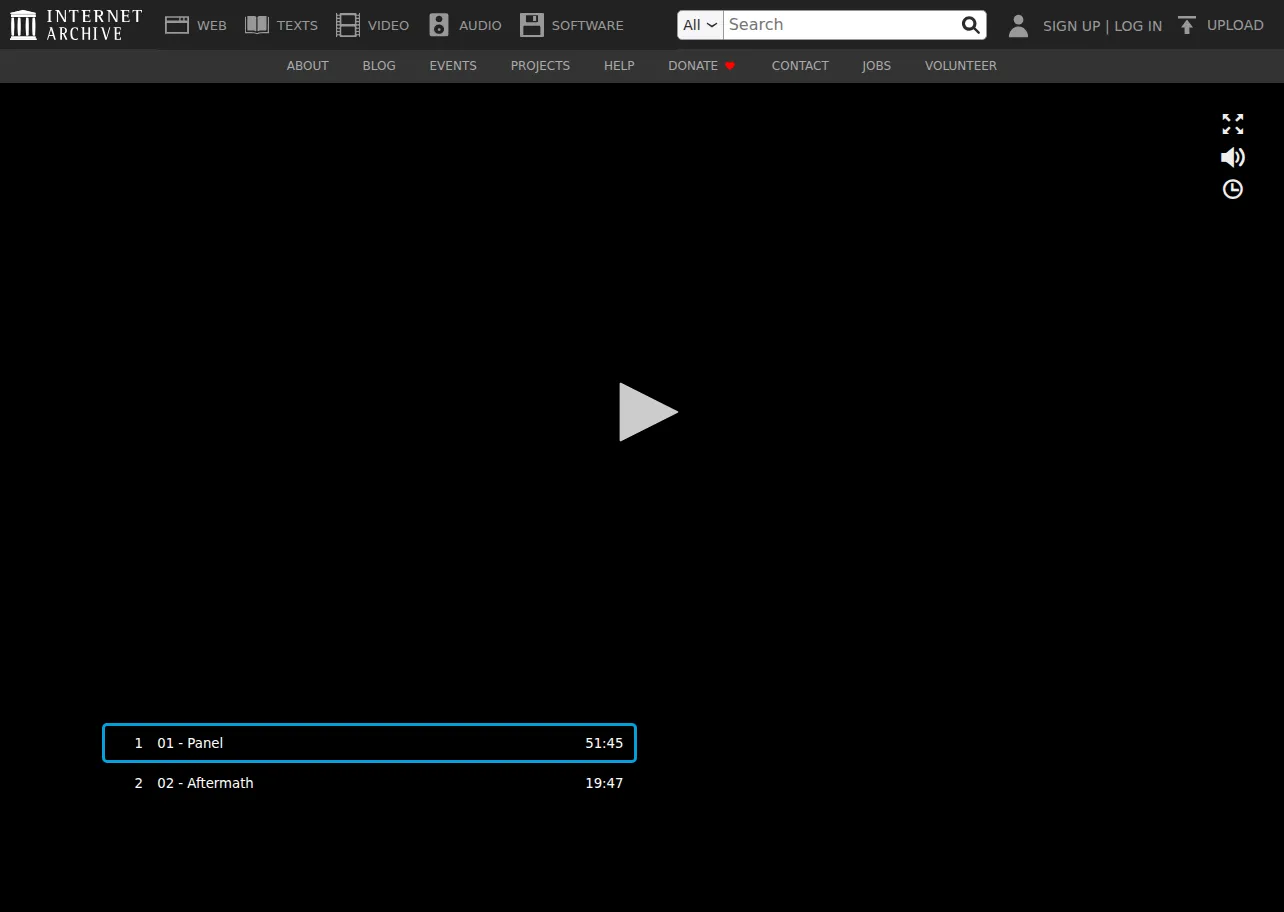The image size is (1284, 912).
Task: Click the Texts section book icon
Action: click(x=257, y=25)
